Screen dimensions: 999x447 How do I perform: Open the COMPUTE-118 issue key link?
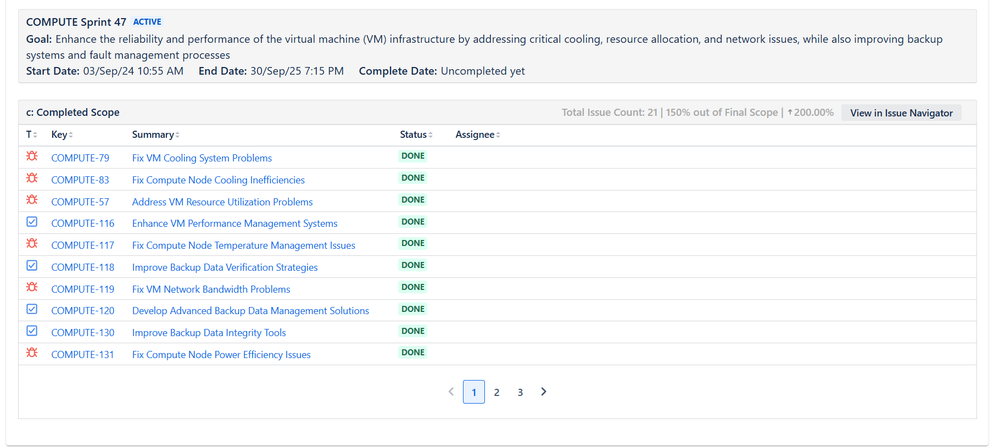(83, 267)
